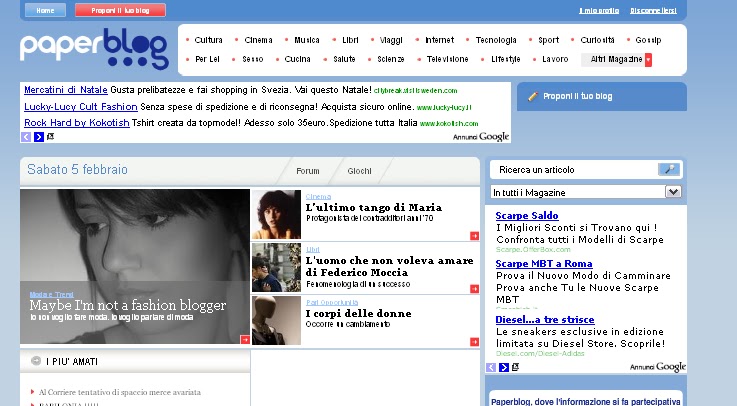Open Rock Hard by Kokotish ad link
This screenshot has width=737, height=406.
77,123
